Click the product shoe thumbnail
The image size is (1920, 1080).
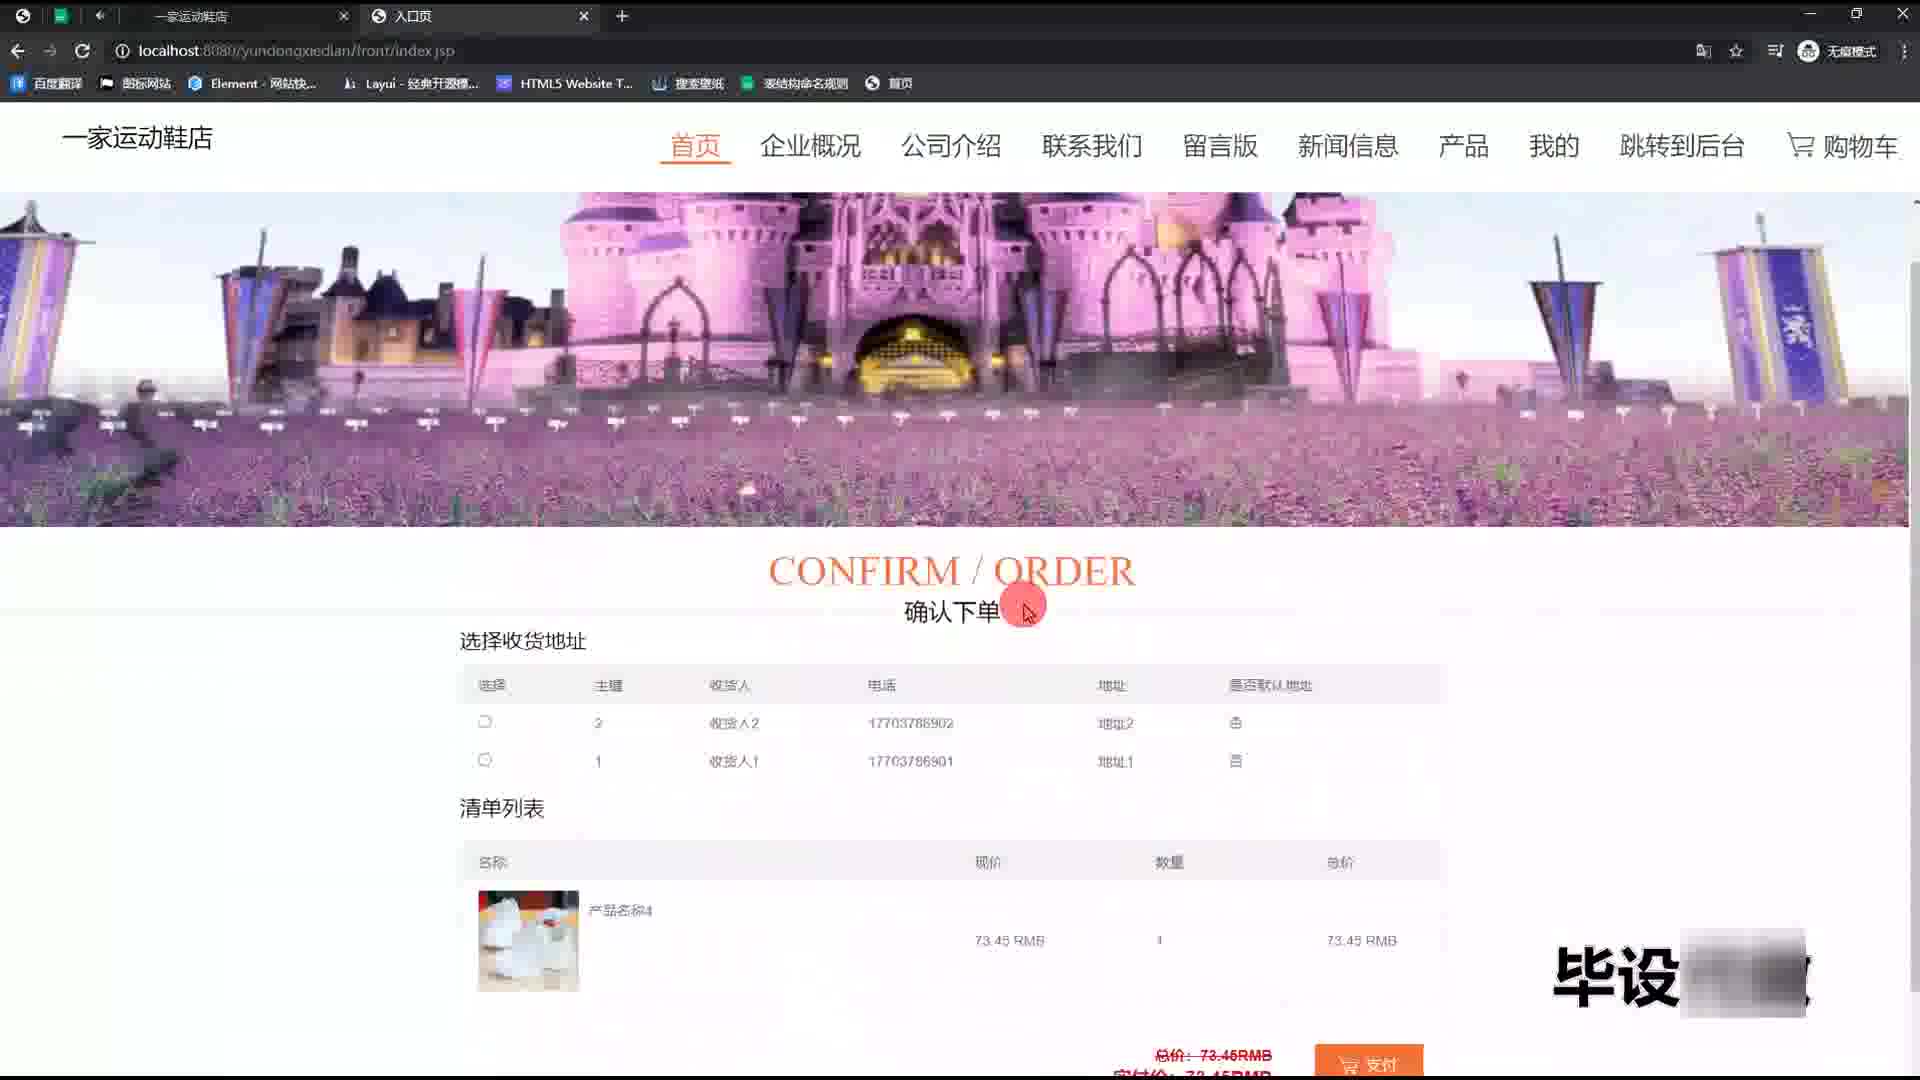528,940
